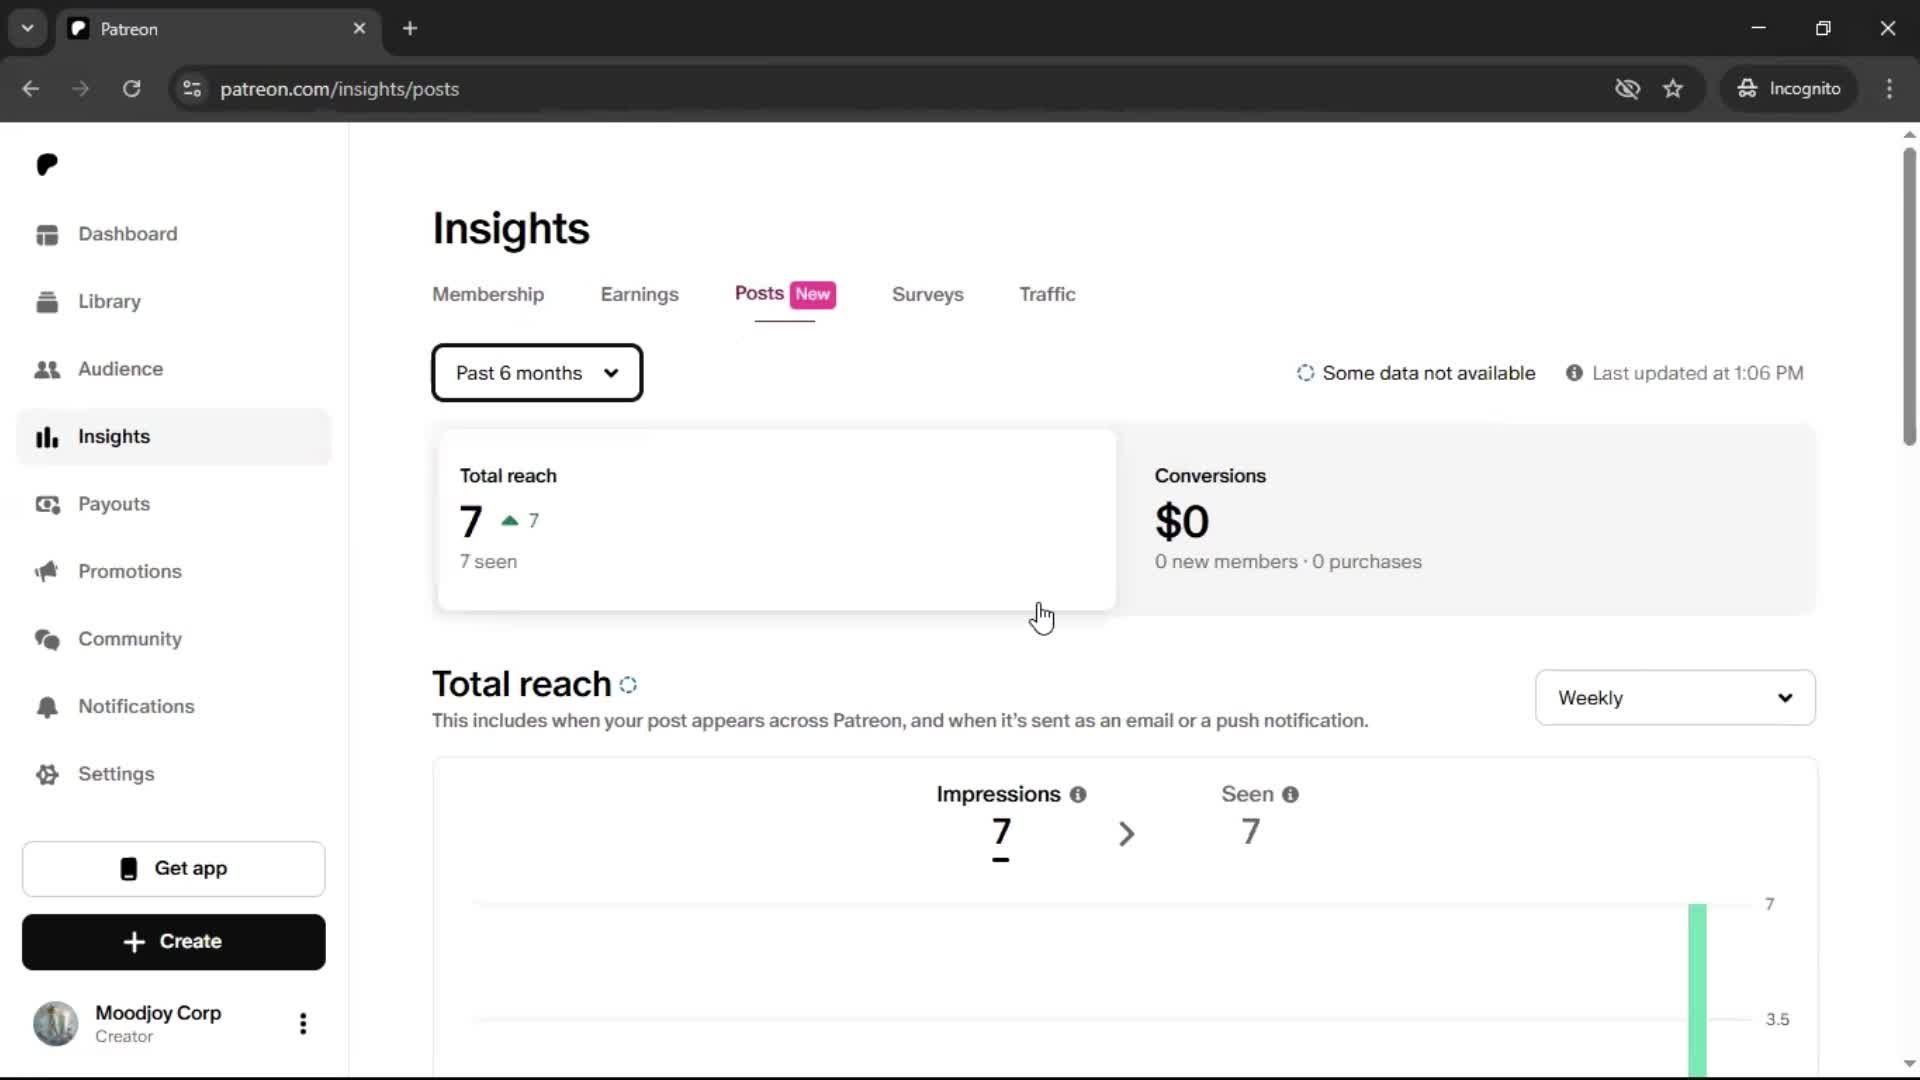Click the loading icon beside Total reach heading

click(x=628, y=685)
